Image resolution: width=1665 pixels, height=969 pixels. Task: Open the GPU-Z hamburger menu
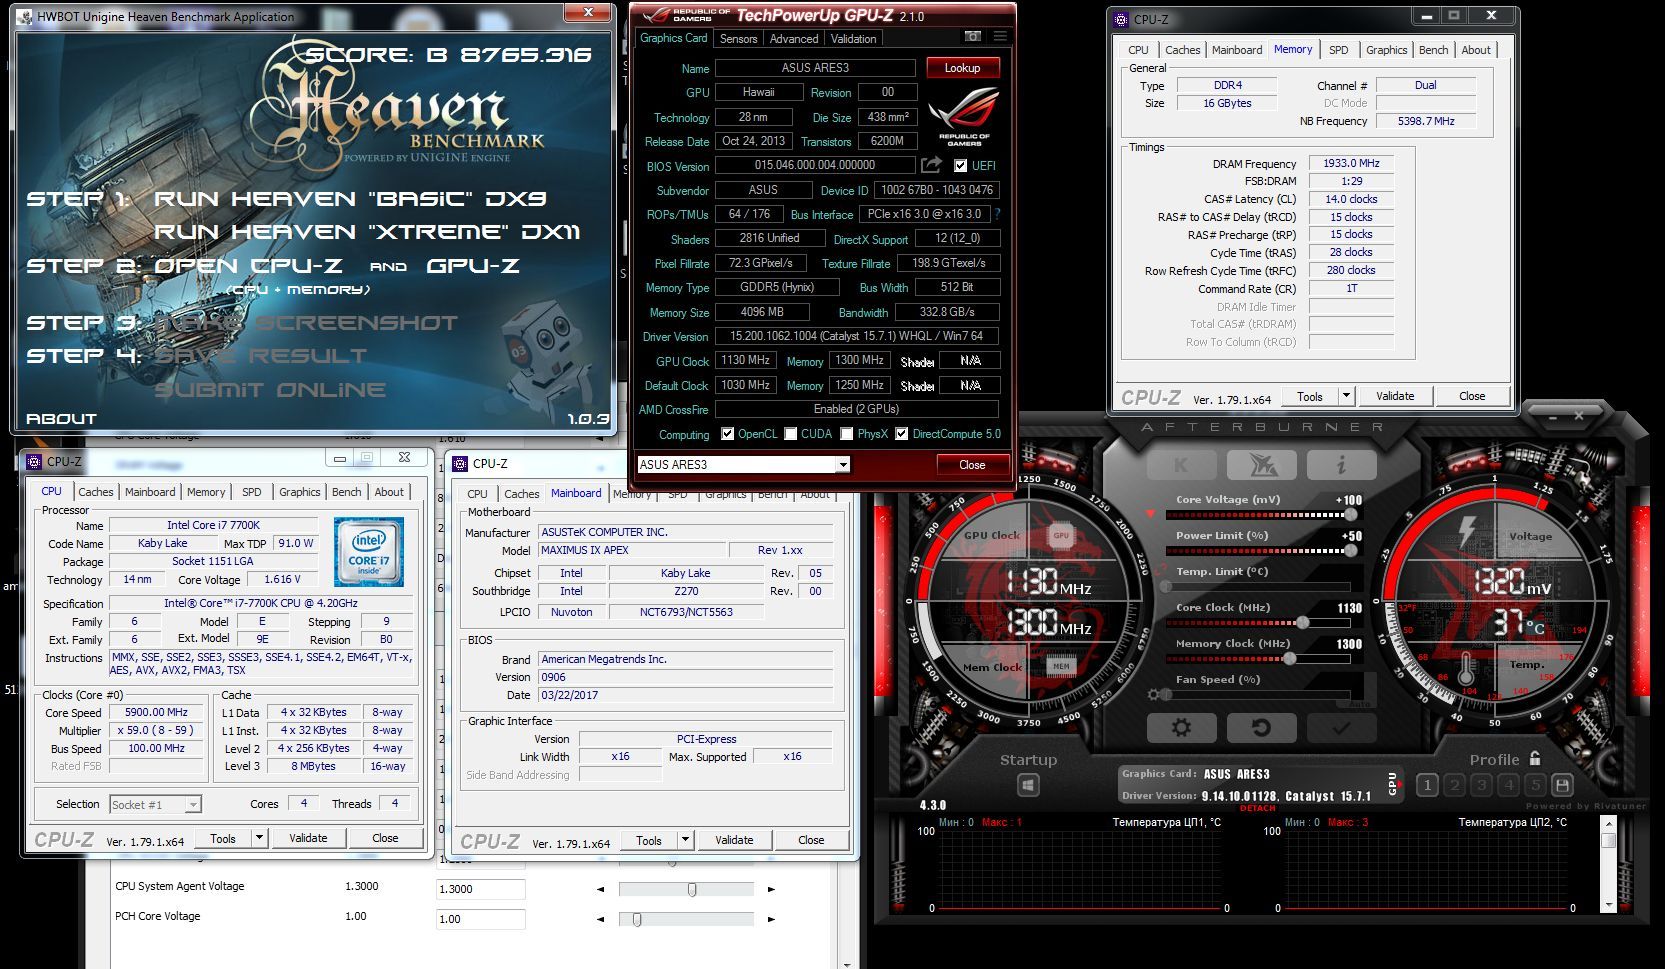pos(1000,37)
